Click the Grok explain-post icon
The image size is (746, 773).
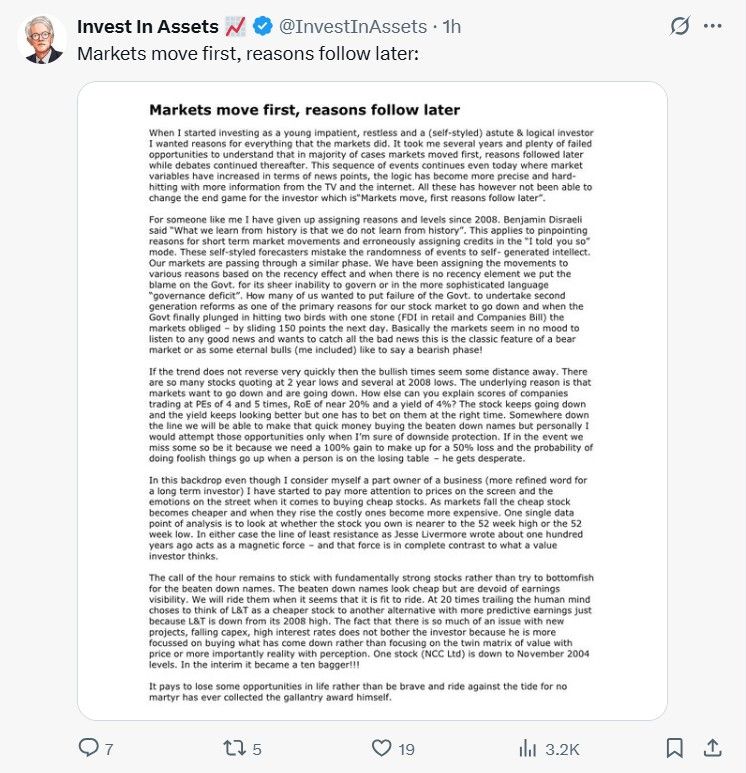679,26
